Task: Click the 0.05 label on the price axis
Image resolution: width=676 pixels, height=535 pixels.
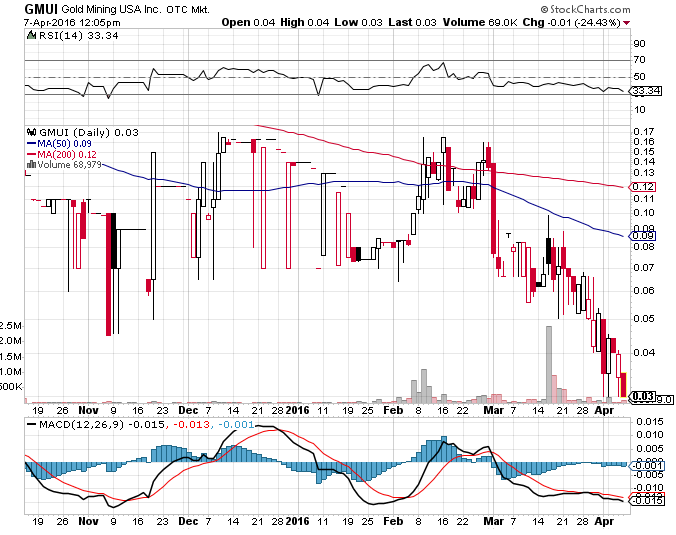Action: pos(644,319)
